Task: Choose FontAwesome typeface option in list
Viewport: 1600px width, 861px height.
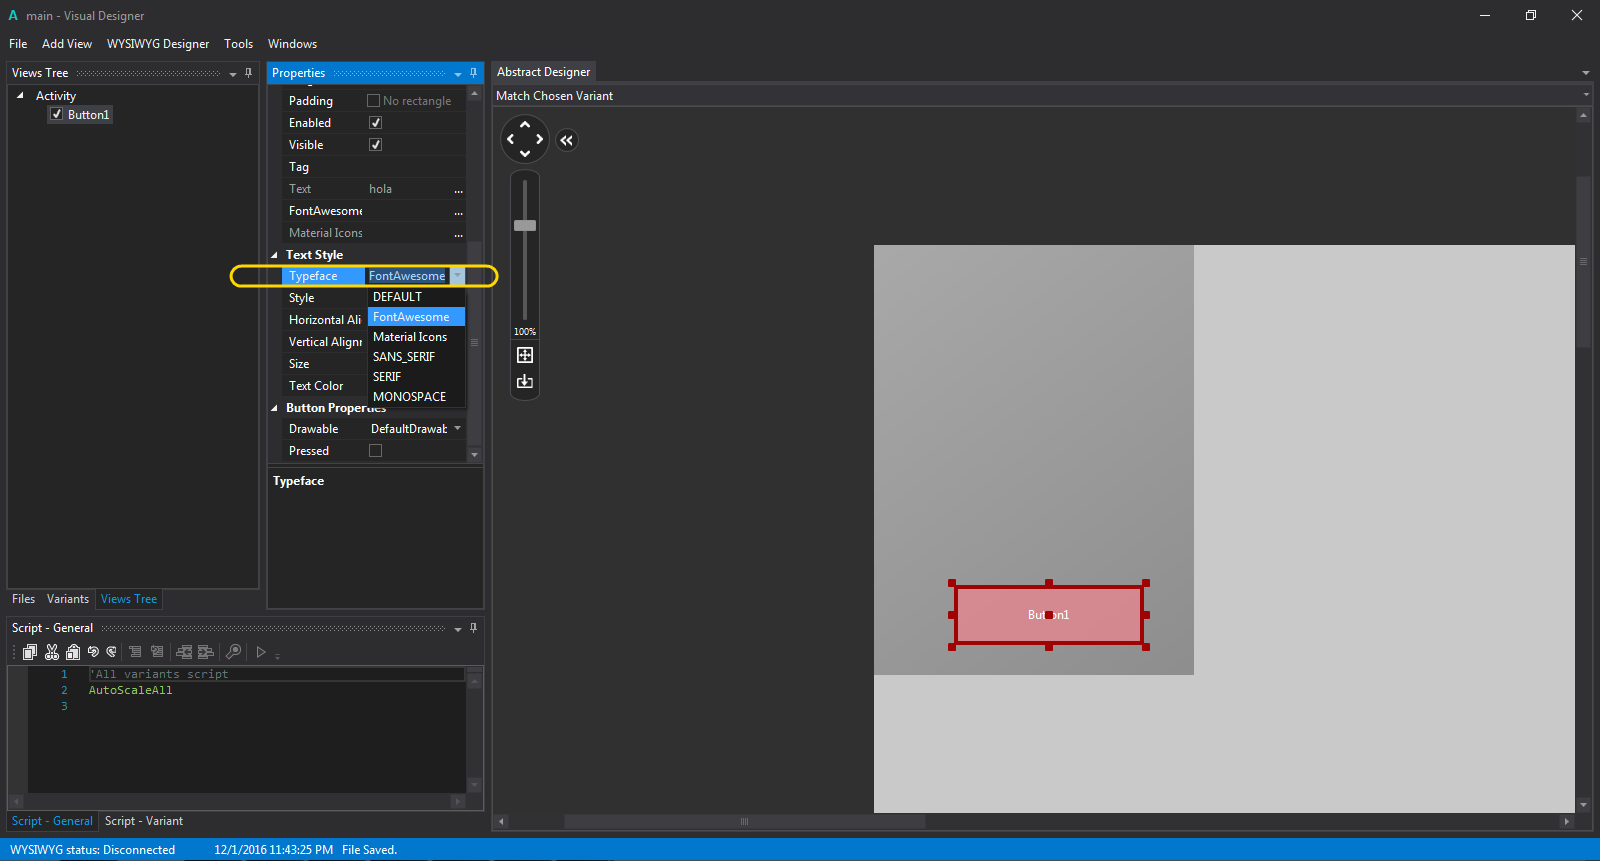Action: tap(416, 317)
